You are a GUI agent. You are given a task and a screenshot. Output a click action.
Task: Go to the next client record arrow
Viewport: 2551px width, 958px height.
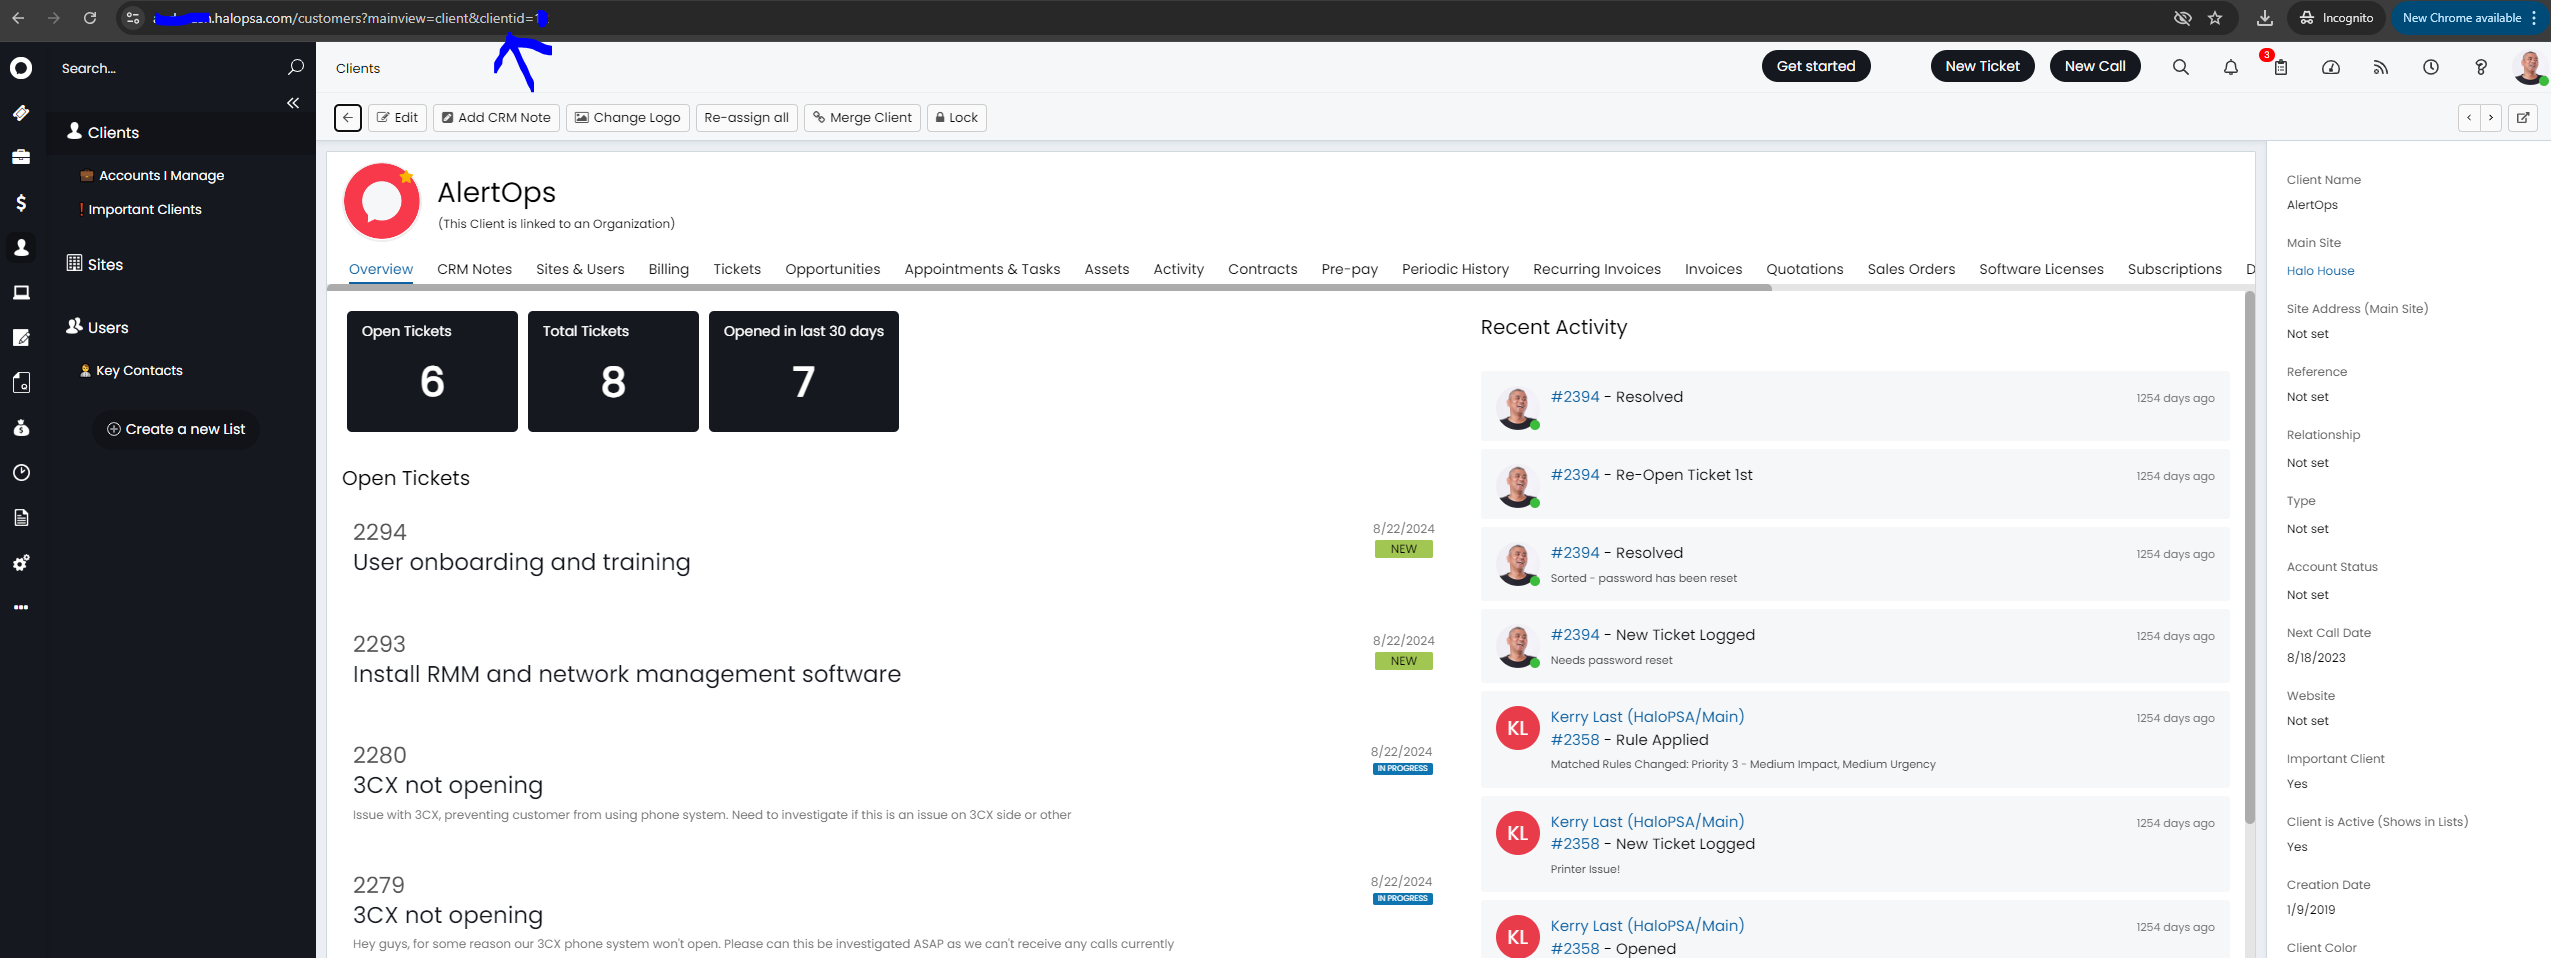coord(2491,118)
